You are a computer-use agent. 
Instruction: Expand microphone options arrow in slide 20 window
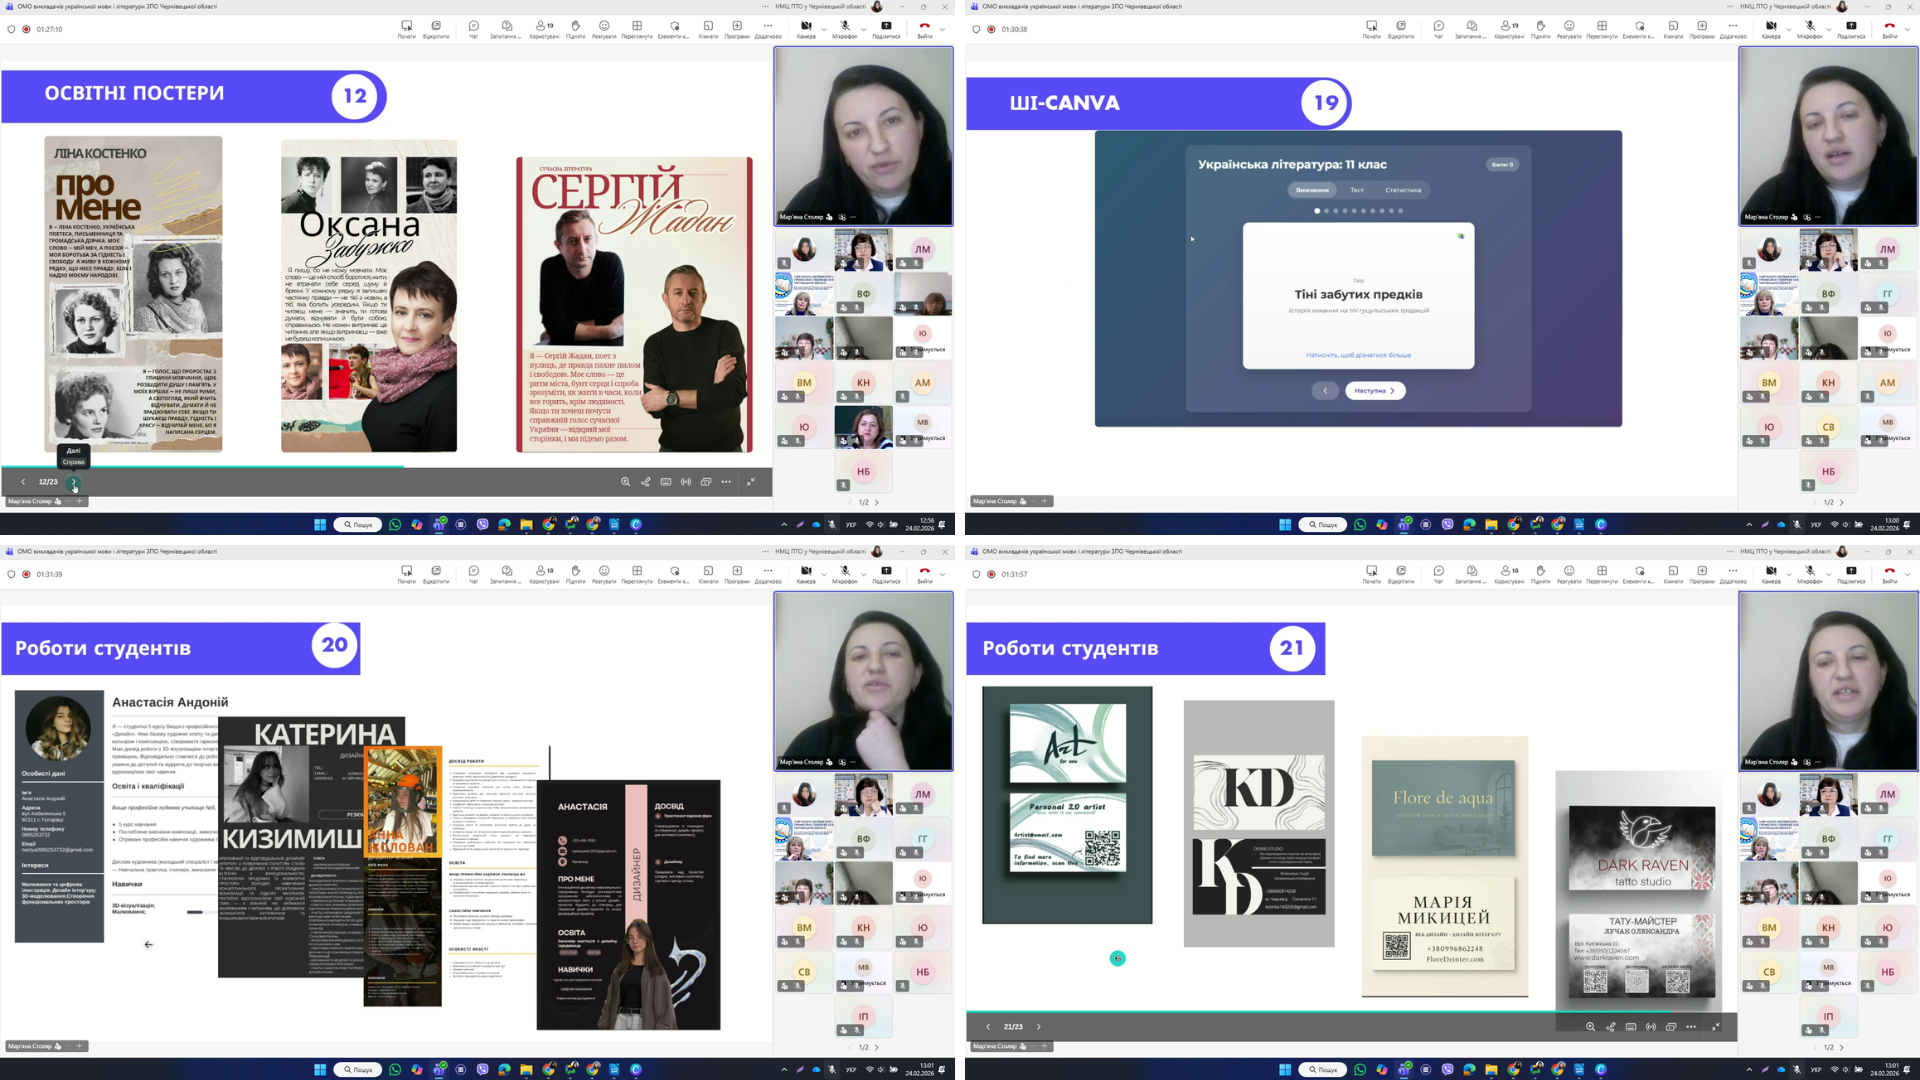864,575
